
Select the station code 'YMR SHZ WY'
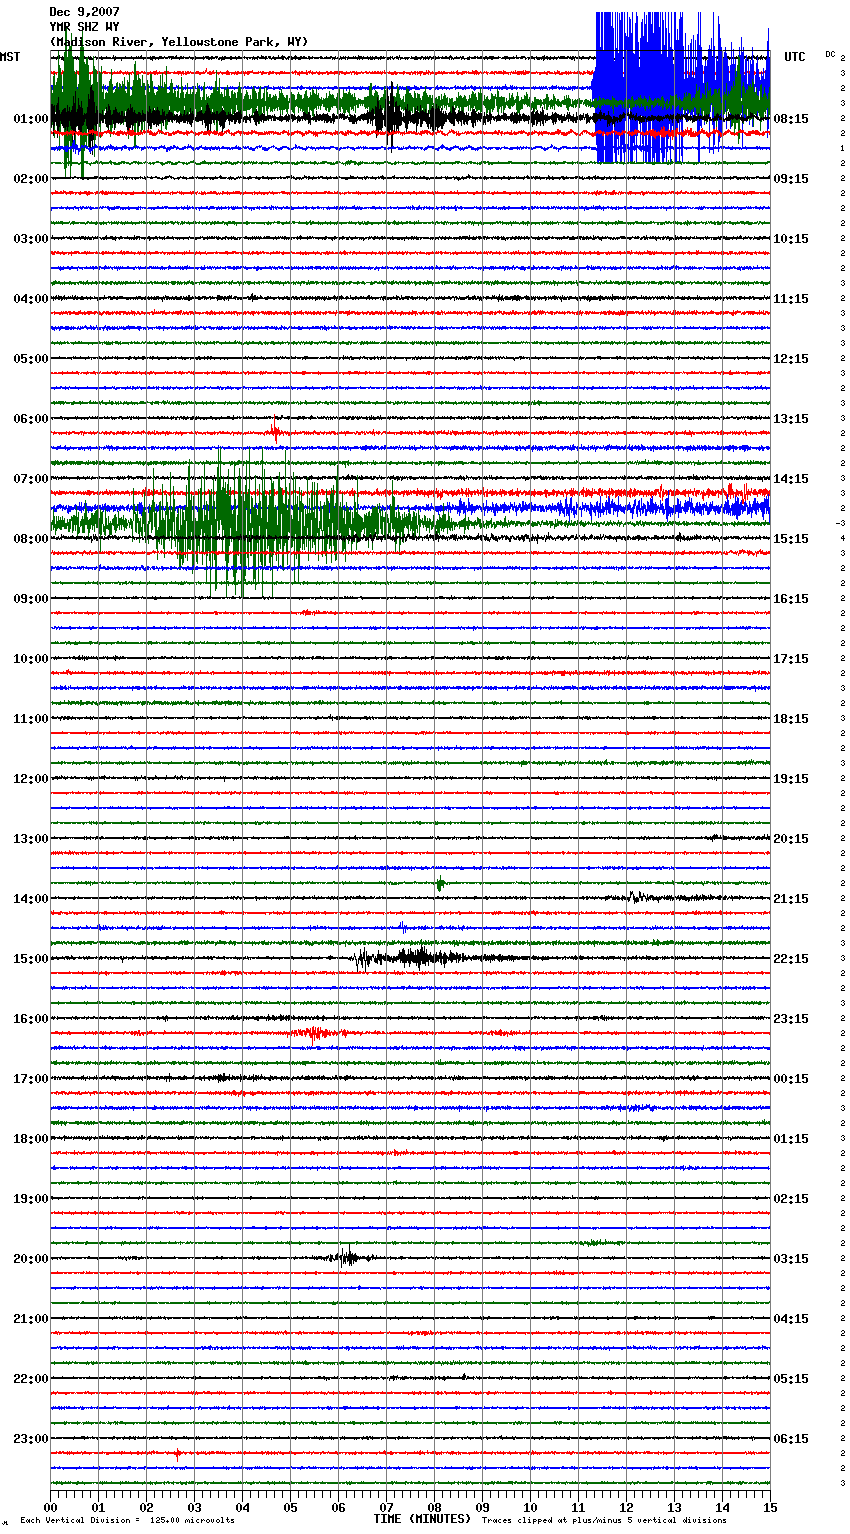[84, 27]
